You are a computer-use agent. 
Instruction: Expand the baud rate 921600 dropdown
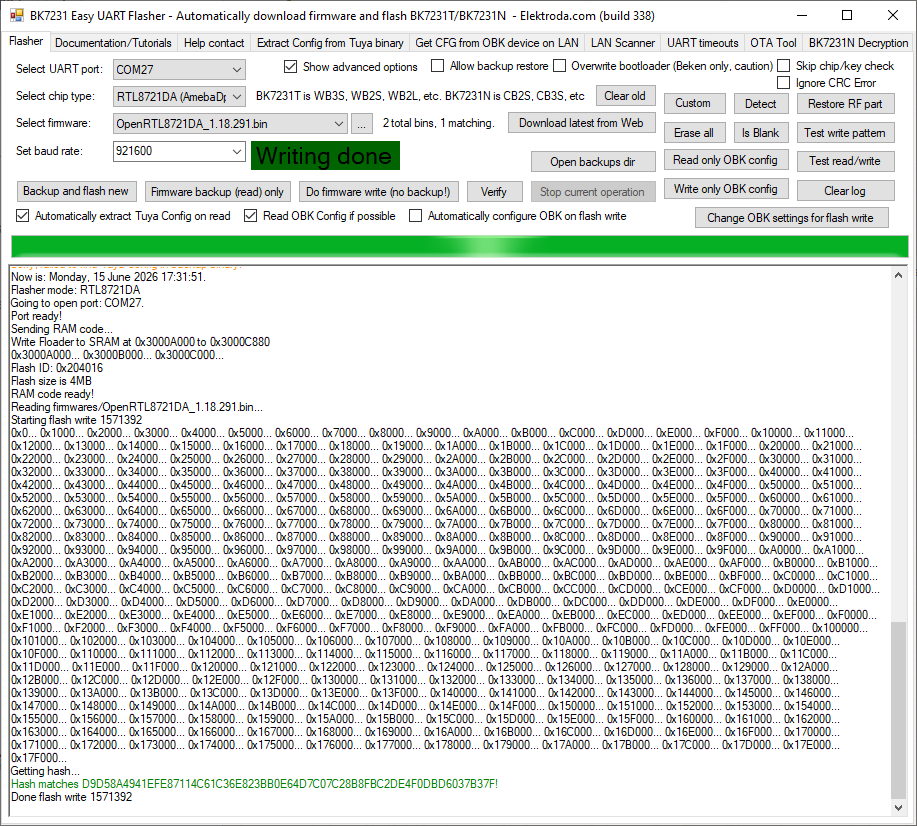click(x=236, y=151)
